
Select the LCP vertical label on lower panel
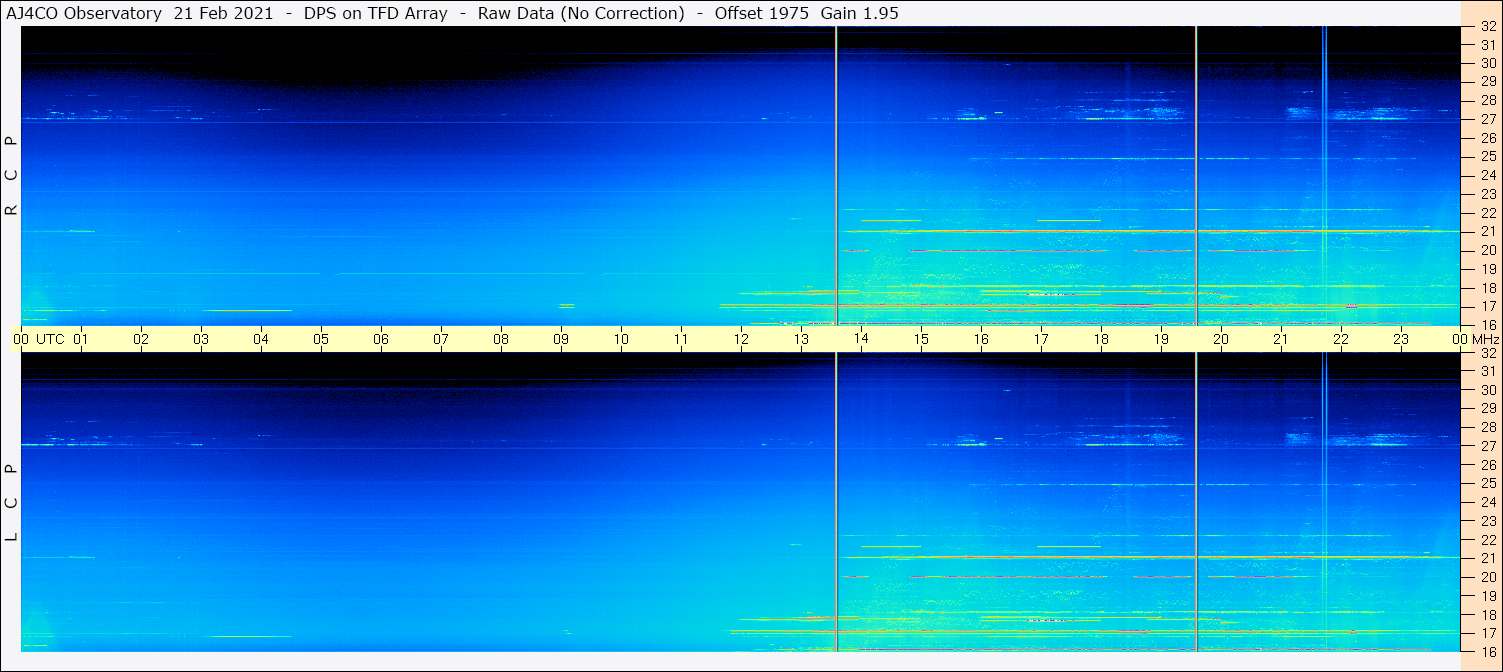[11, 502]
